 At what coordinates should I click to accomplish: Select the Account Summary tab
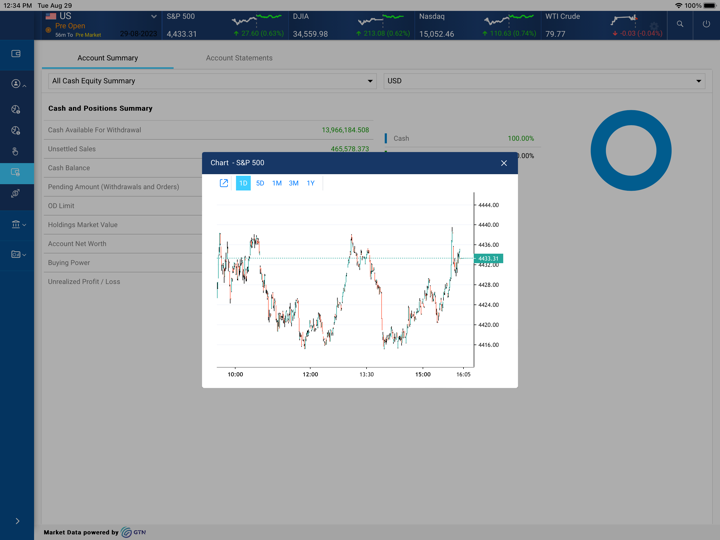[108, 58]
